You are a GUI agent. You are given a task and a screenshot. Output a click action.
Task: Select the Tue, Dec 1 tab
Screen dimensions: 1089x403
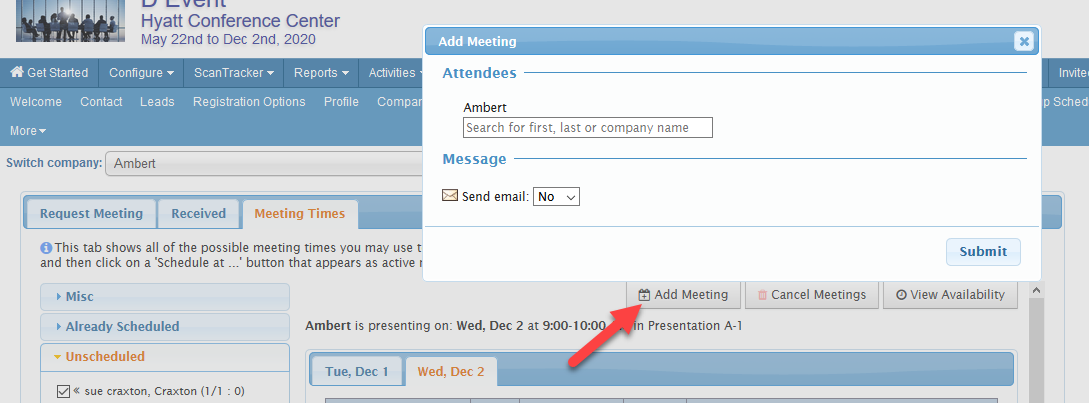357,371
